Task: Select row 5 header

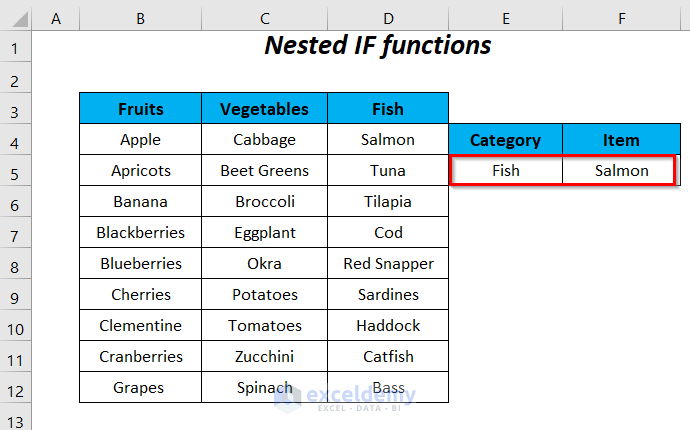Action: [x=16, y=171]
